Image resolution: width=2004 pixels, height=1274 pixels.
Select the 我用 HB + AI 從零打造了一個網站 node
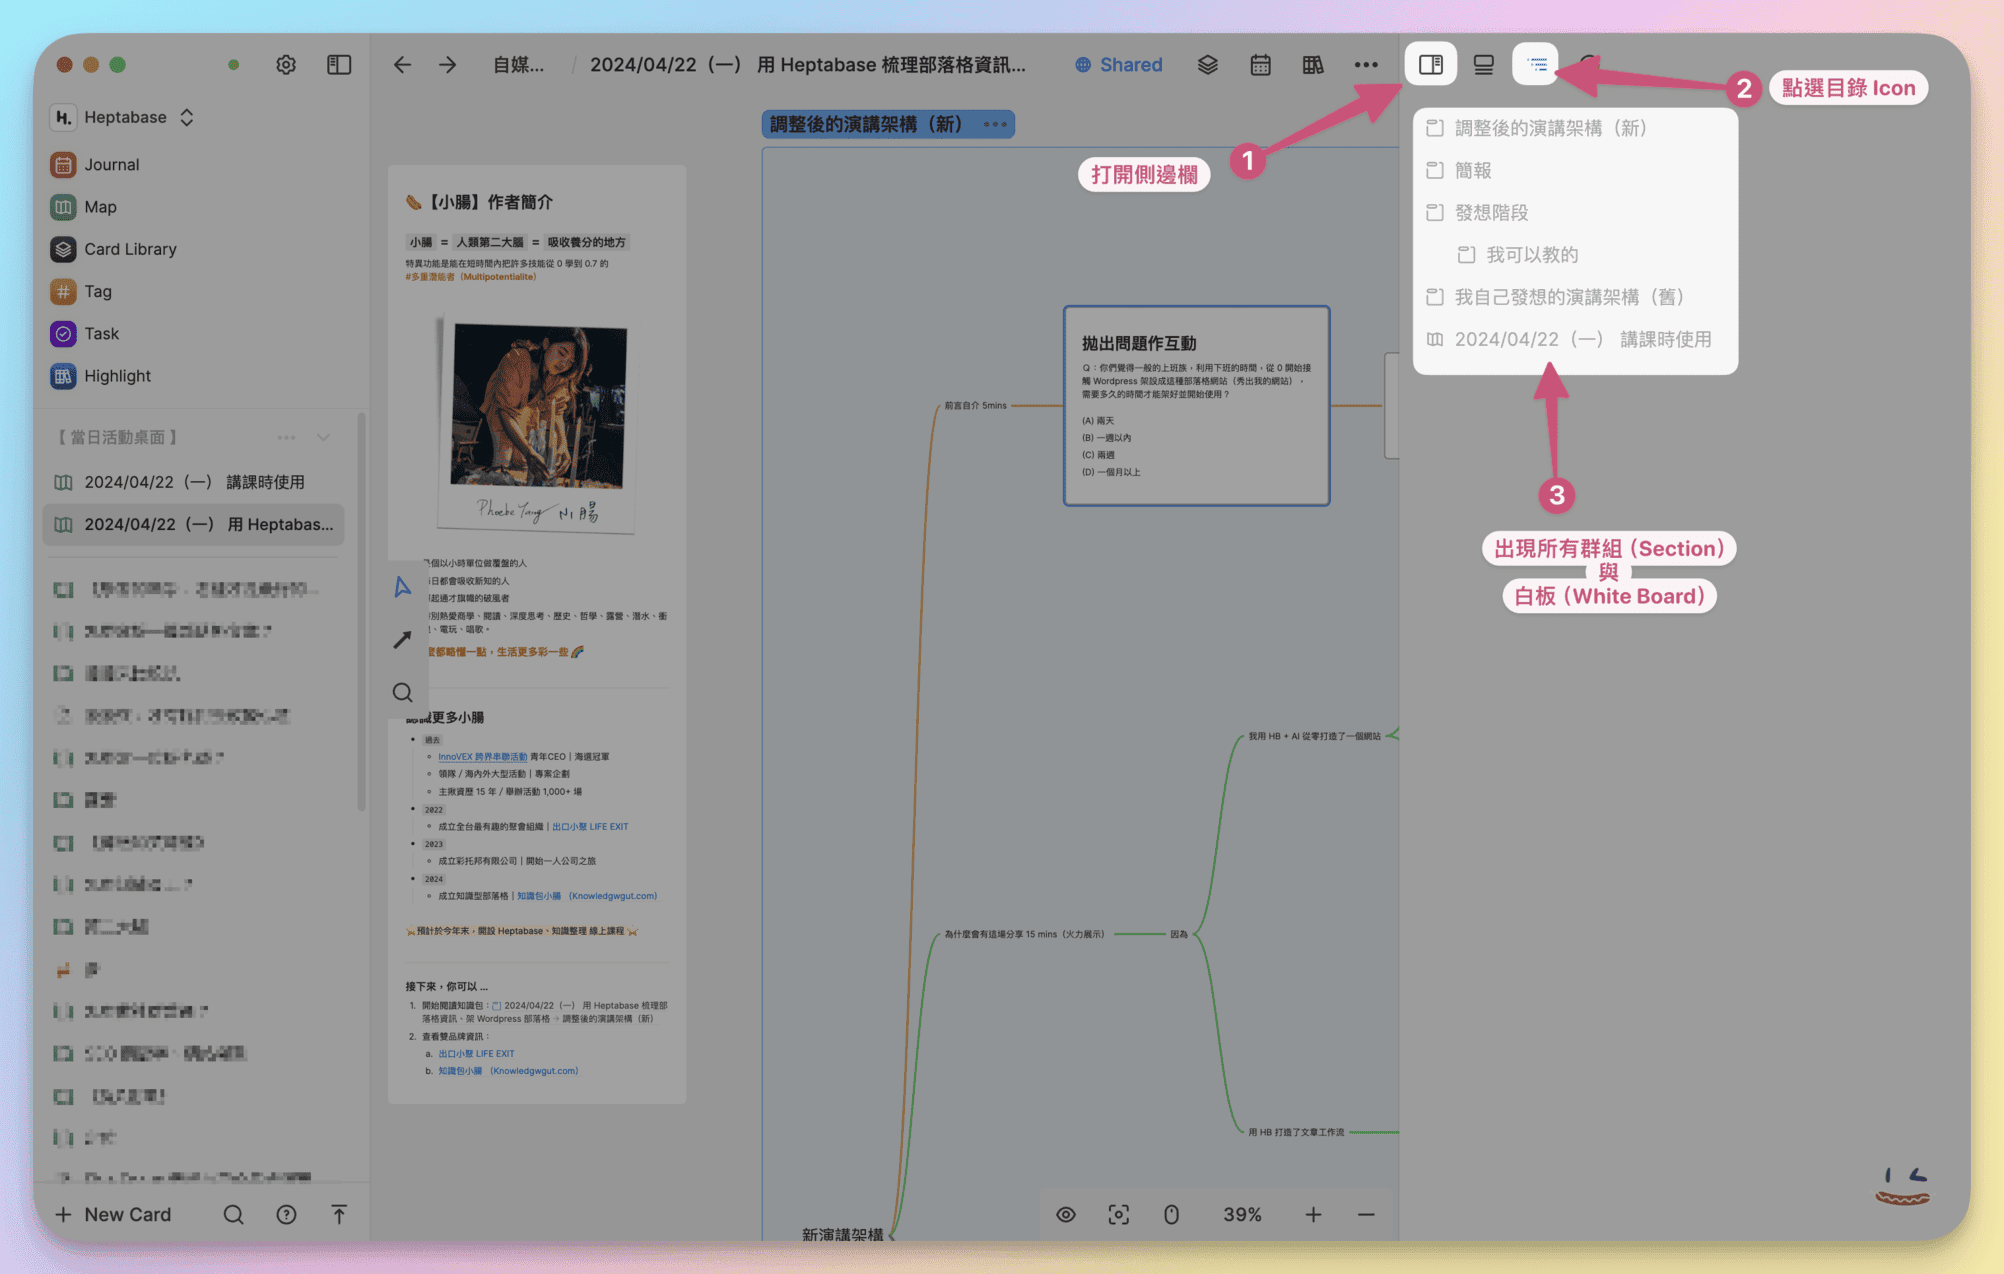click(1314, 736)
